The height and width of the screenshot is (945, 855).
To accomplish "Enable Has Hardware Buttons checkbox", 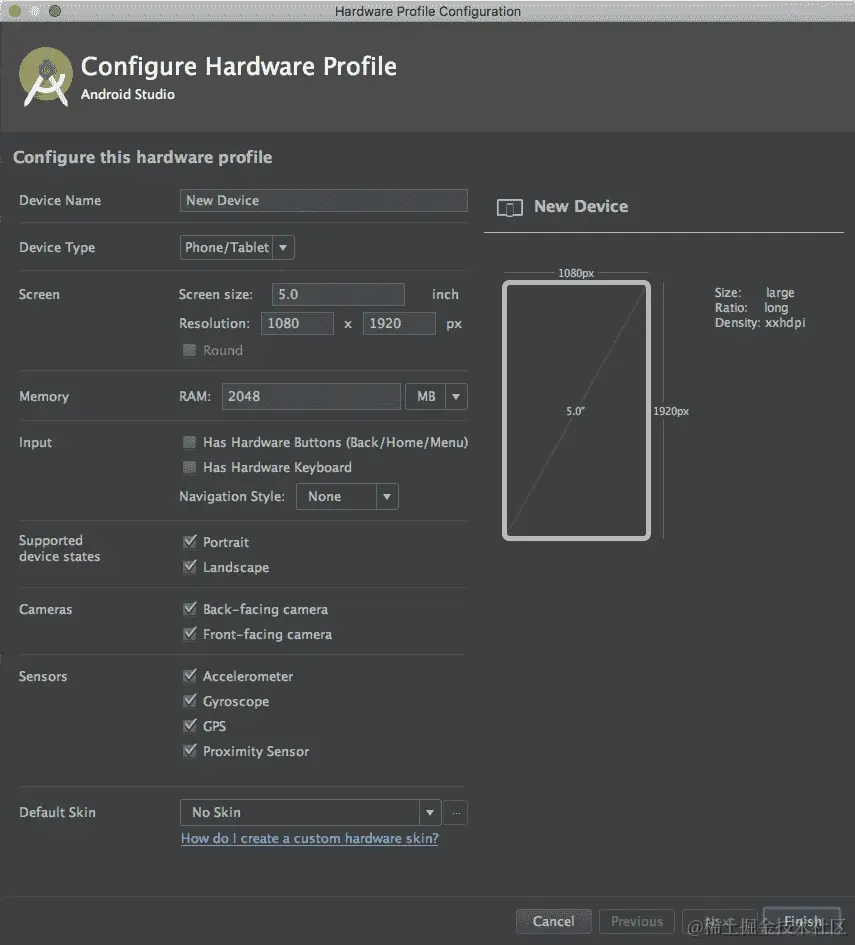I will click(x=189, y=442).
